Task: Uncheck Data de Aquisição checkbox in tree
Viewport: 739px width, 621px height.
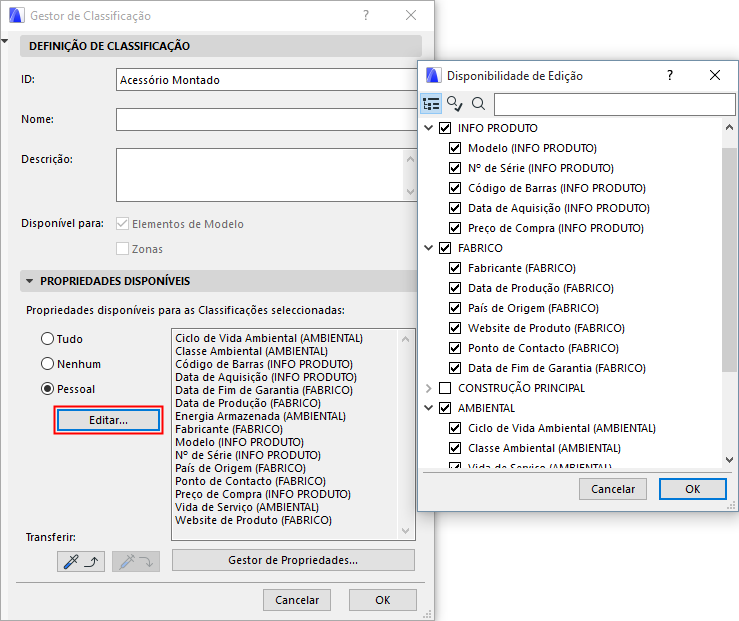Action: 455,208
